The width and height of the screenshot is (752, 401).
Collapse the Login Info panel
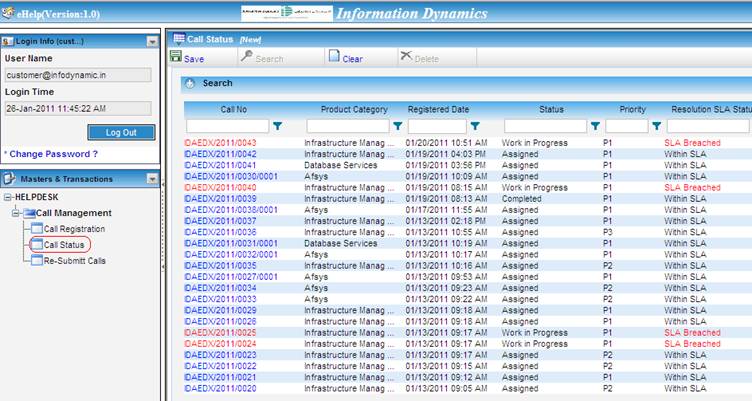[152, 42]
